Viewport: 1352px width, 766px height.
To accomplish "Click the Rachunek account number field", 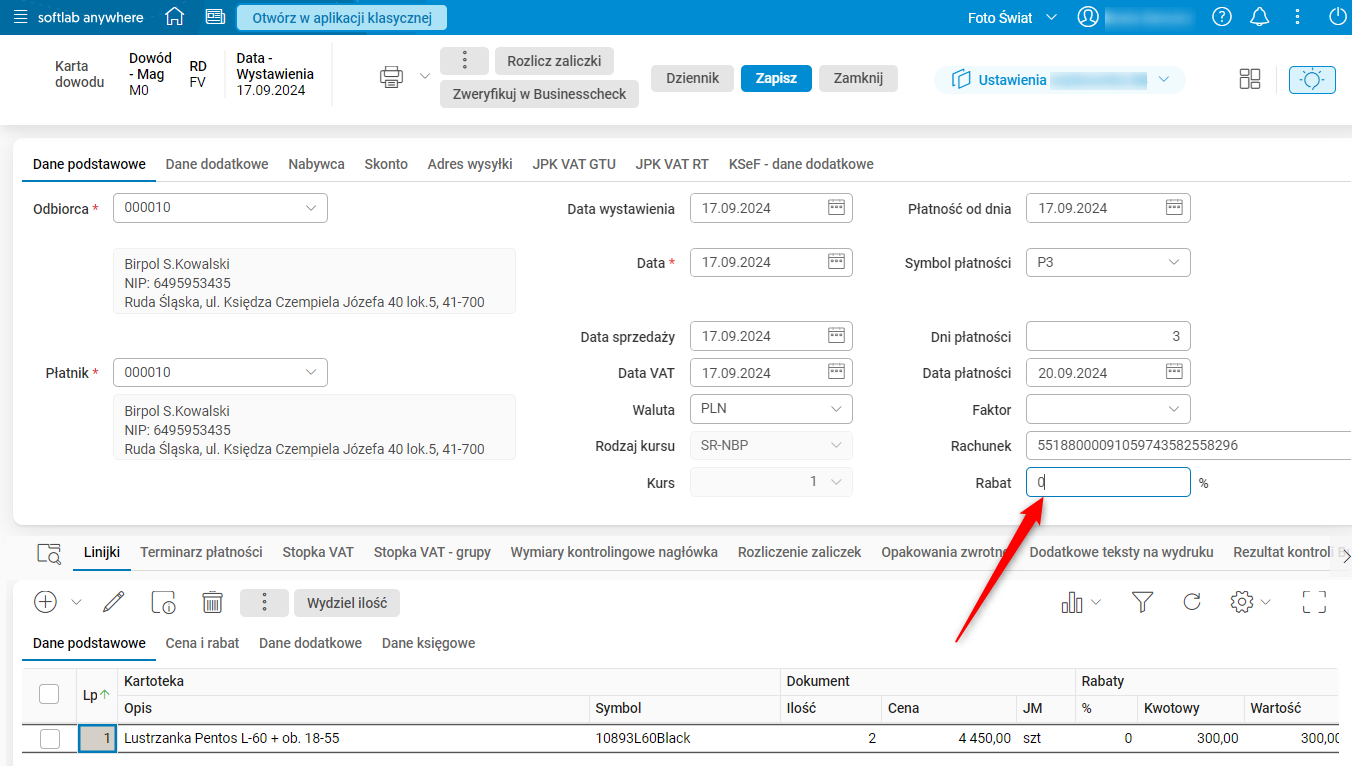I will (x=1188, y=445).
